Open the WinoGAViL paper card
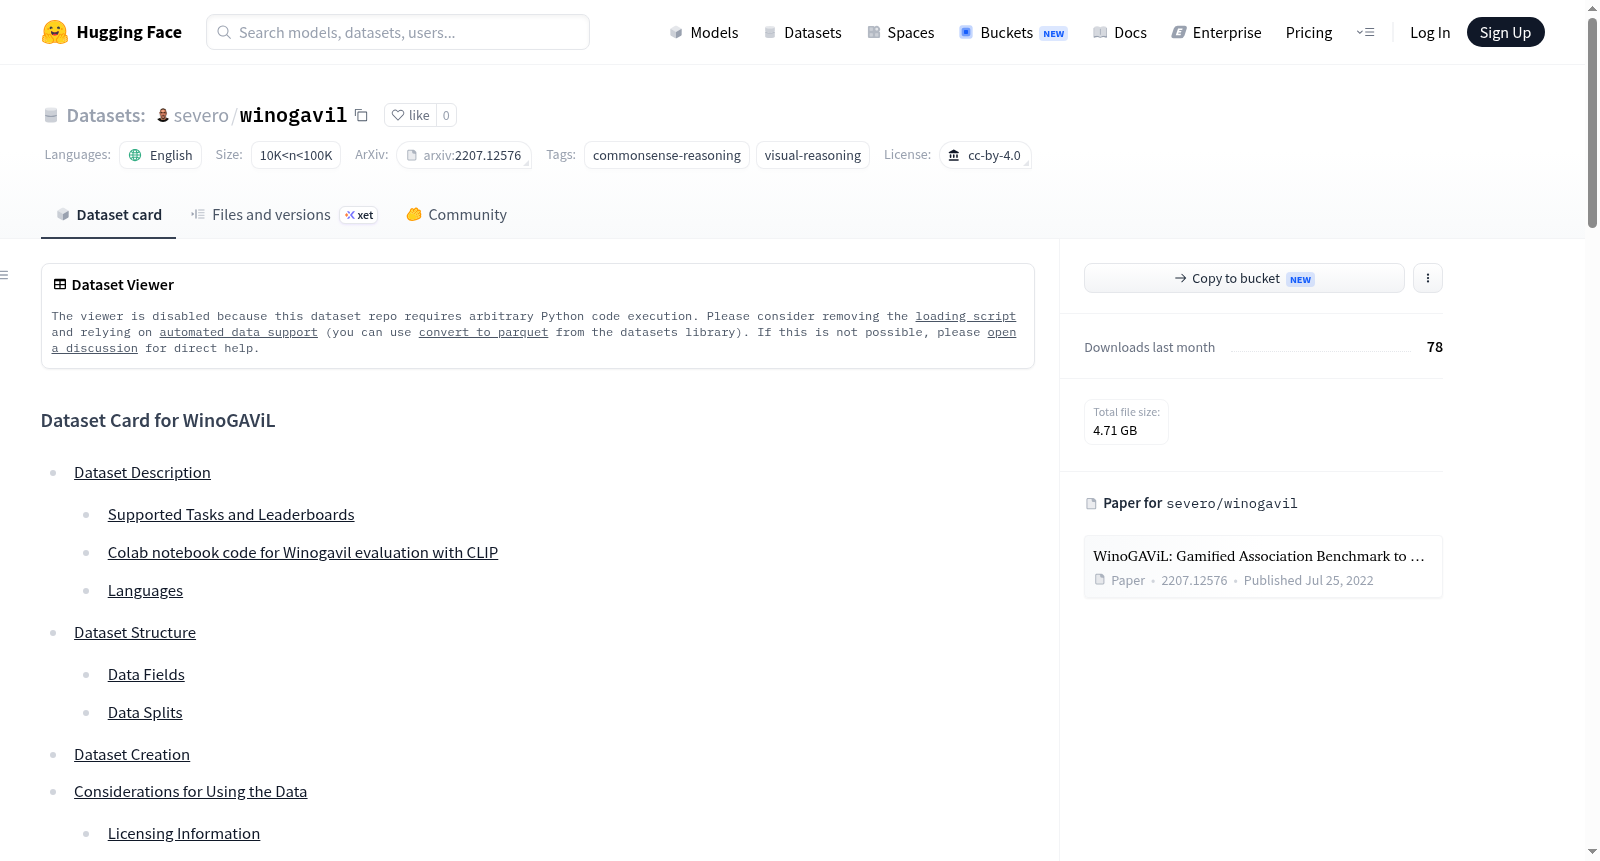The height and width of the screenshot is (861, 1600). click(x=1263, y=567)
